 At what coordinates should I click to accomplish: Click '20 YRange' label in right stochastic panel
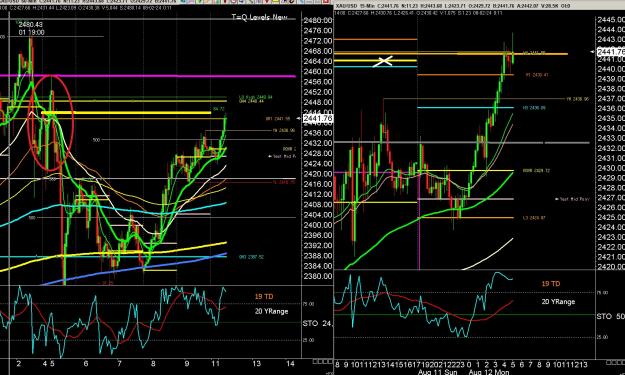[558, 302]
